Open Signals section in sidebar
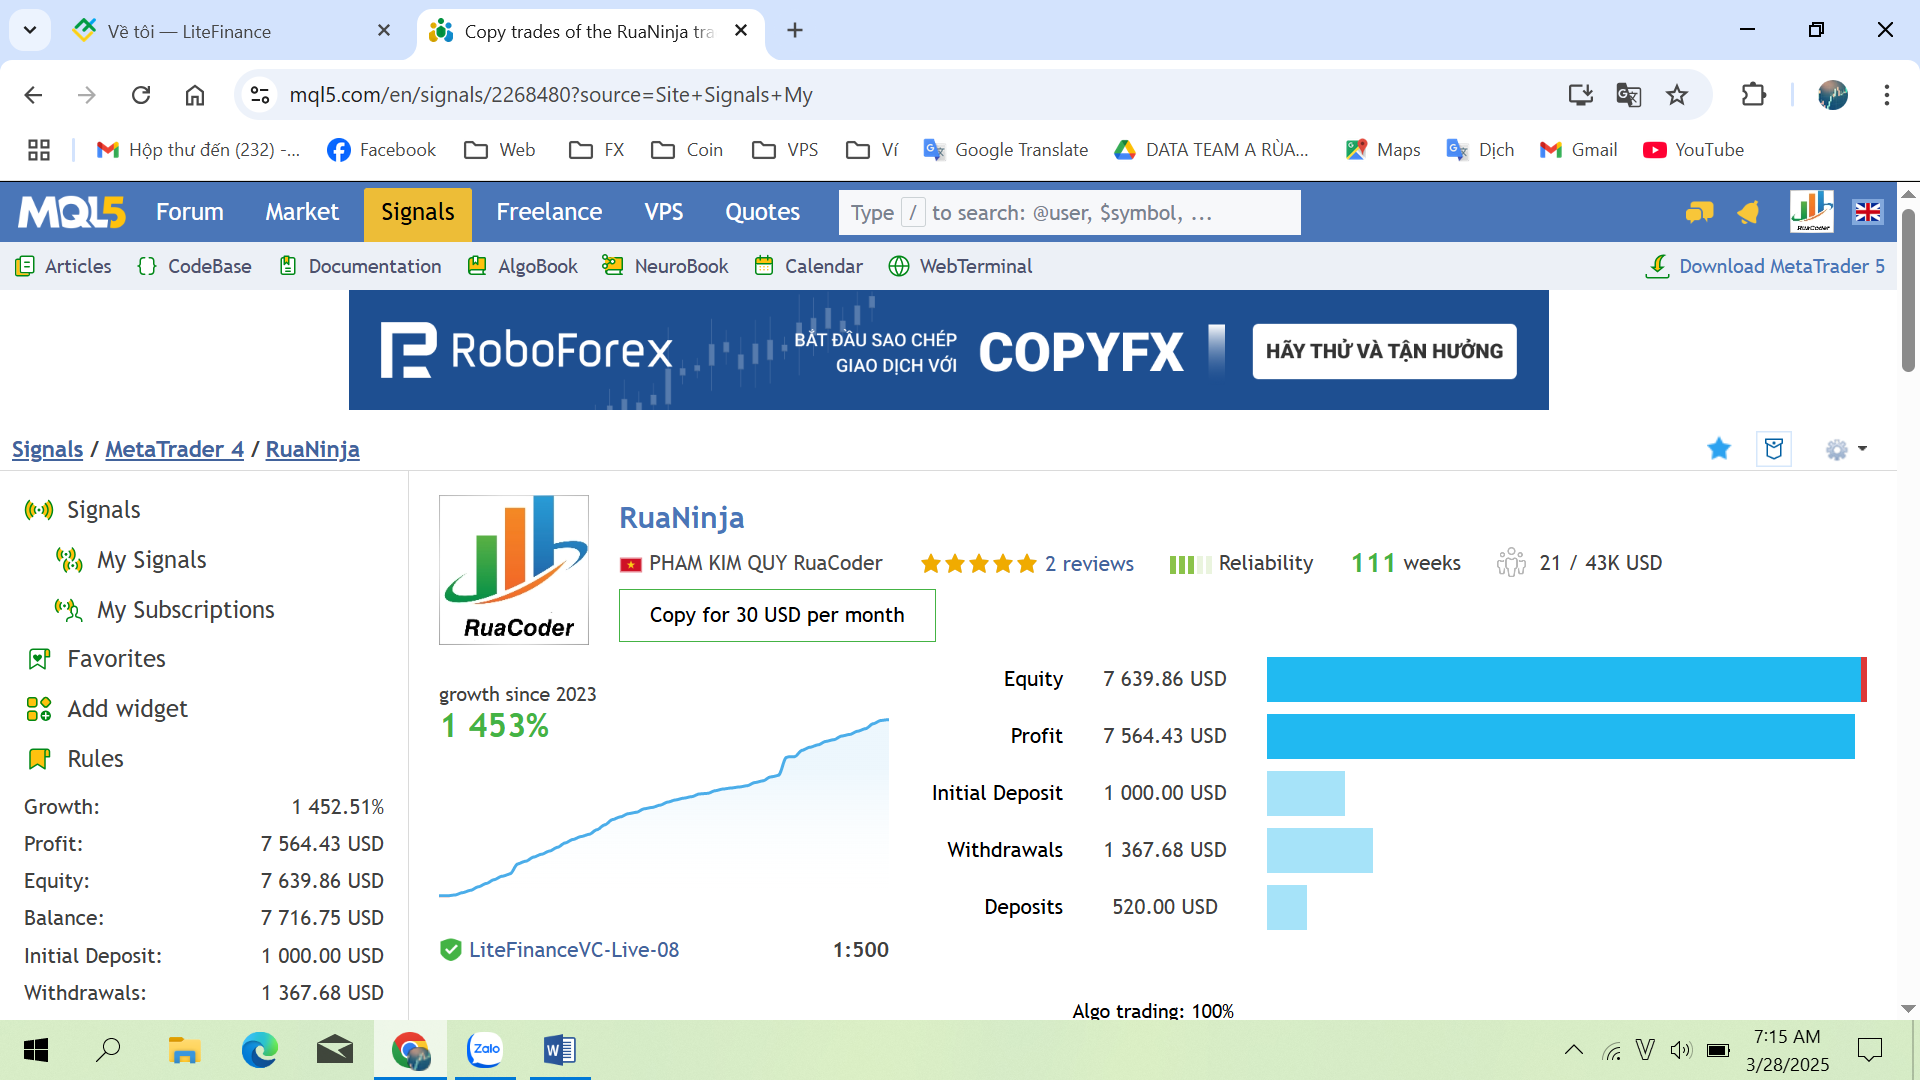This screenshot has height=1080, width=1920. click(x=103, y=510)
